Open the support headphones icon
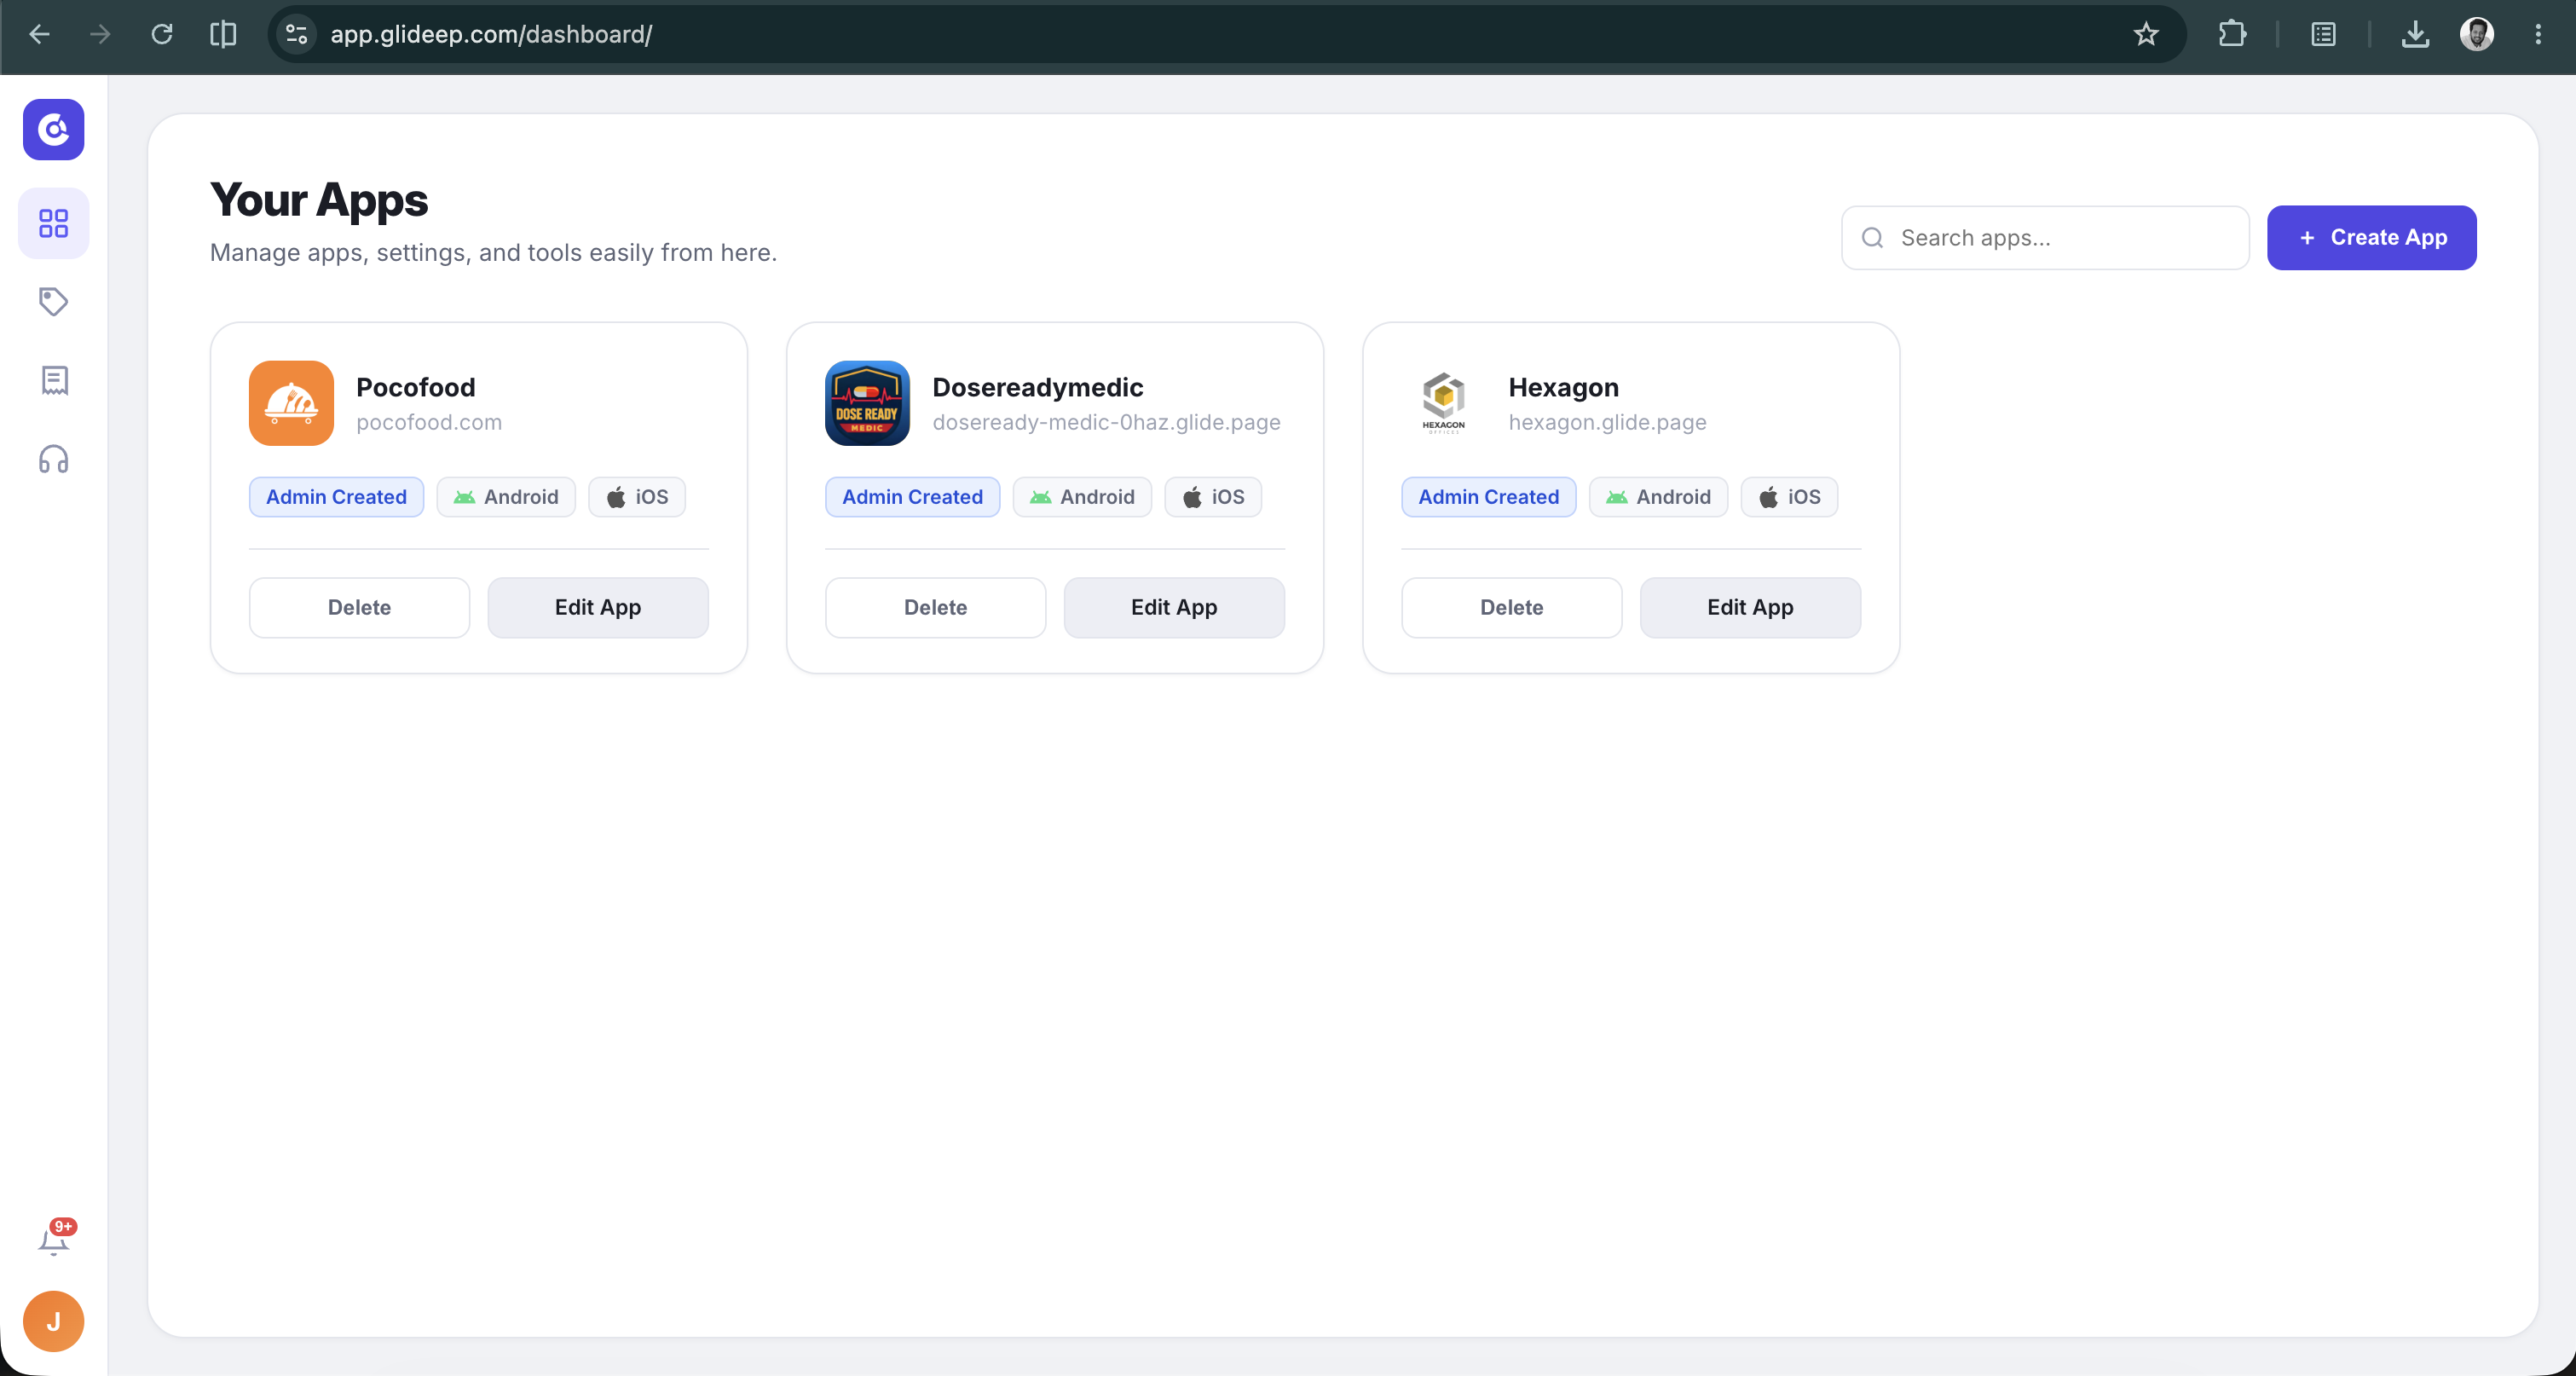The image size is (2576, 1376). tap(54, 459)
